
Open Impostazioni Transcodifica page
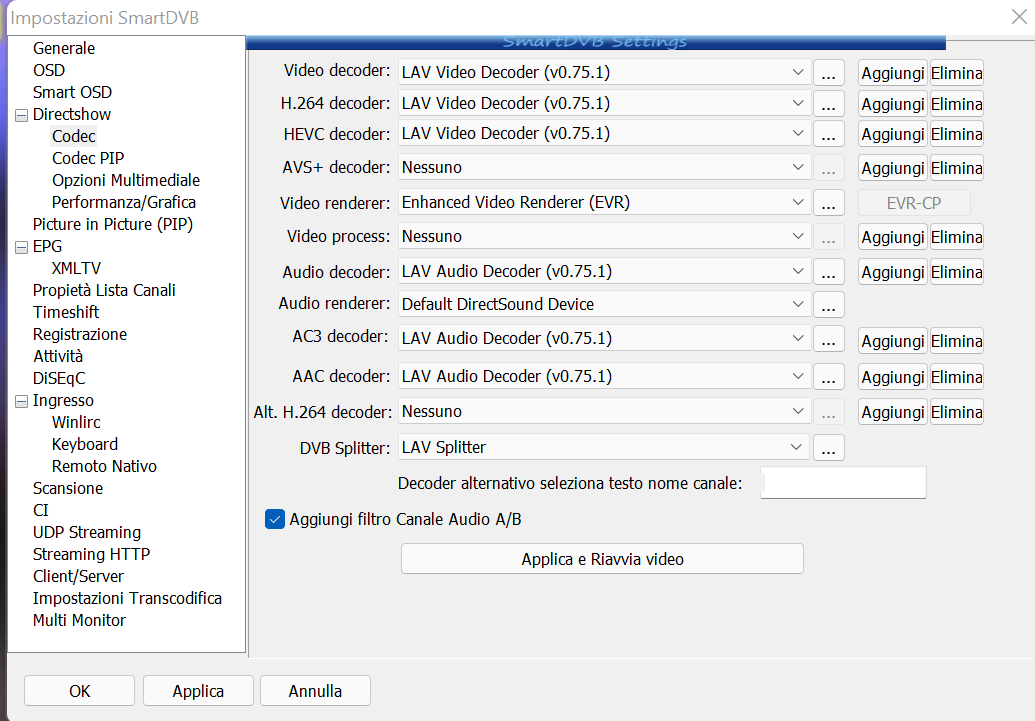coord(127,598)
